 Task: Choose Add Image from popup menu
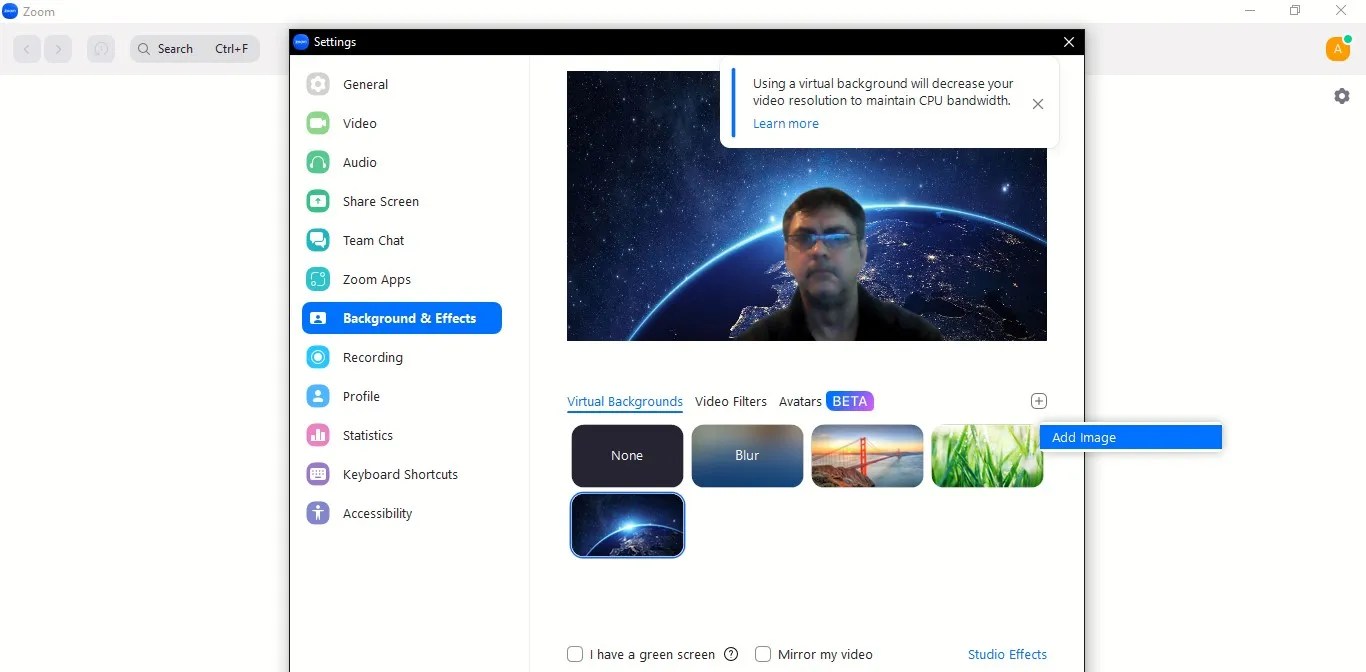click(x=1131, y=437)
